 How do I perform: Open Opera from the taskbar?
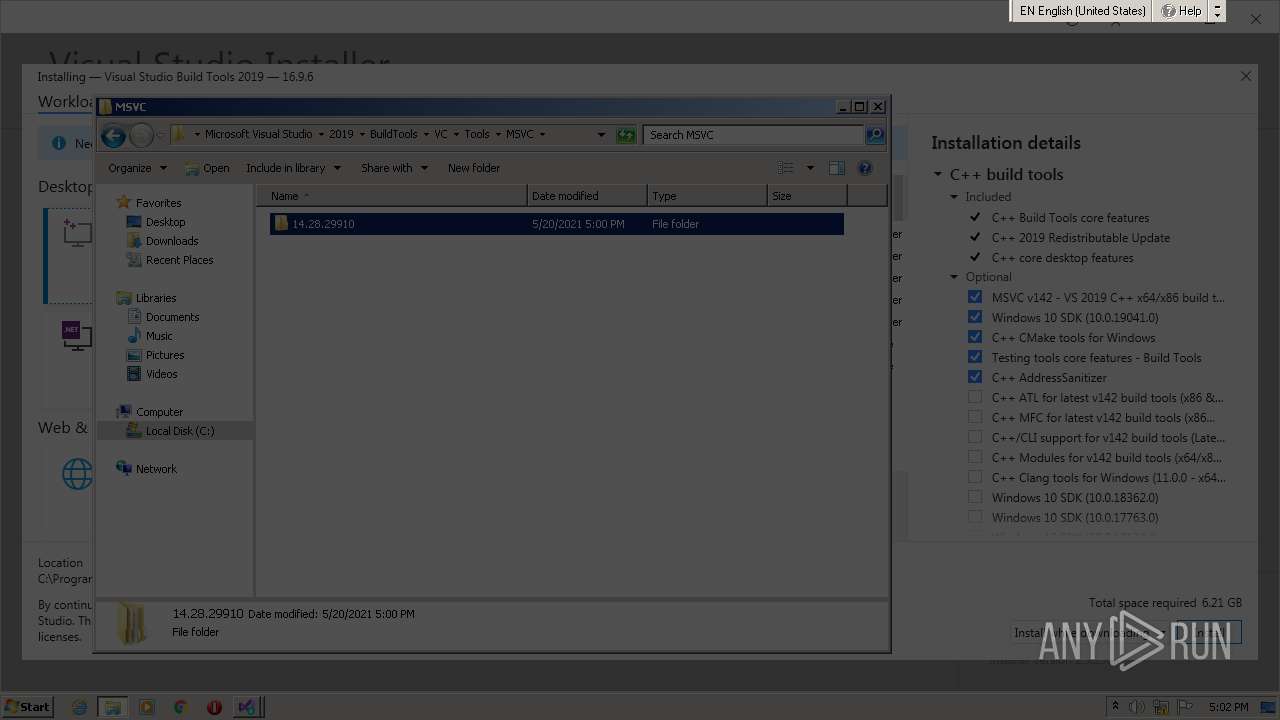[x=214, y=707]
